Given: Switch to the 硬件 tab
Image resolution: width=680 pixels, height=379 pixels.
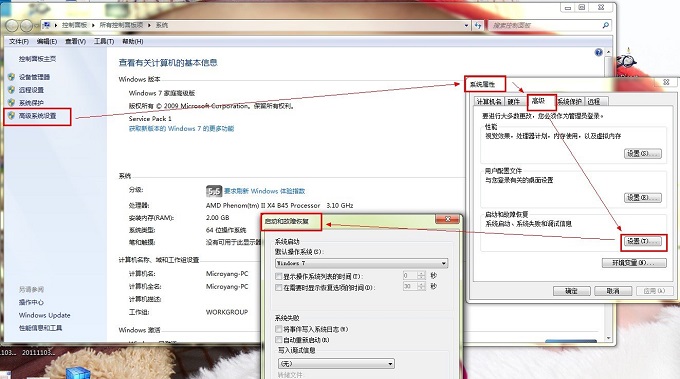Looking at the screenshot, I should click(514, 101).
